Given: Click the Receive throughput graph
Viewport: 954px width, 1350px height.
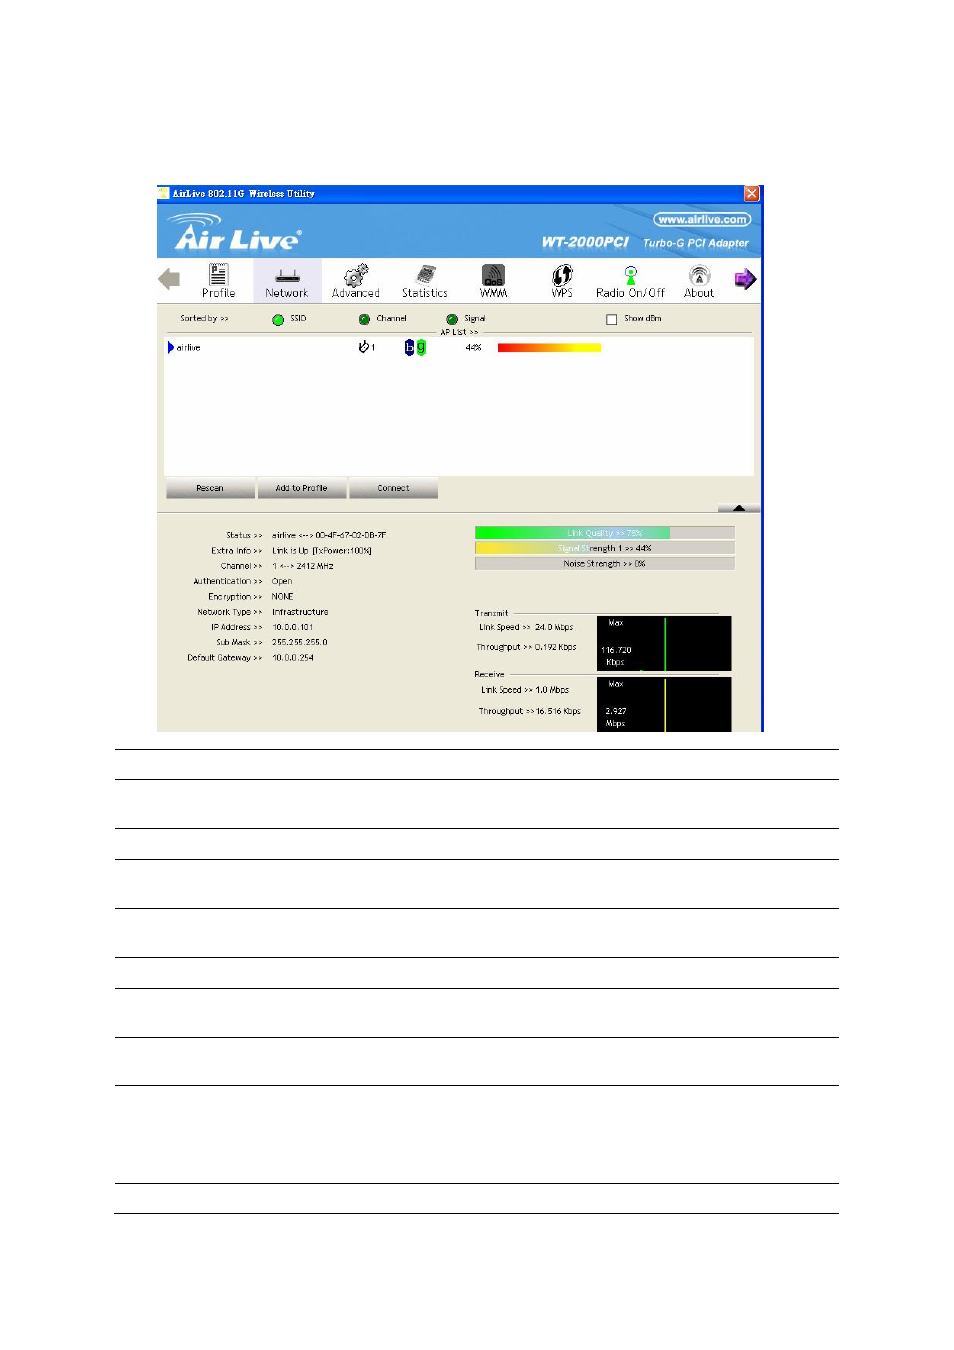Looking at the screenshot, I should click(664, 704).
